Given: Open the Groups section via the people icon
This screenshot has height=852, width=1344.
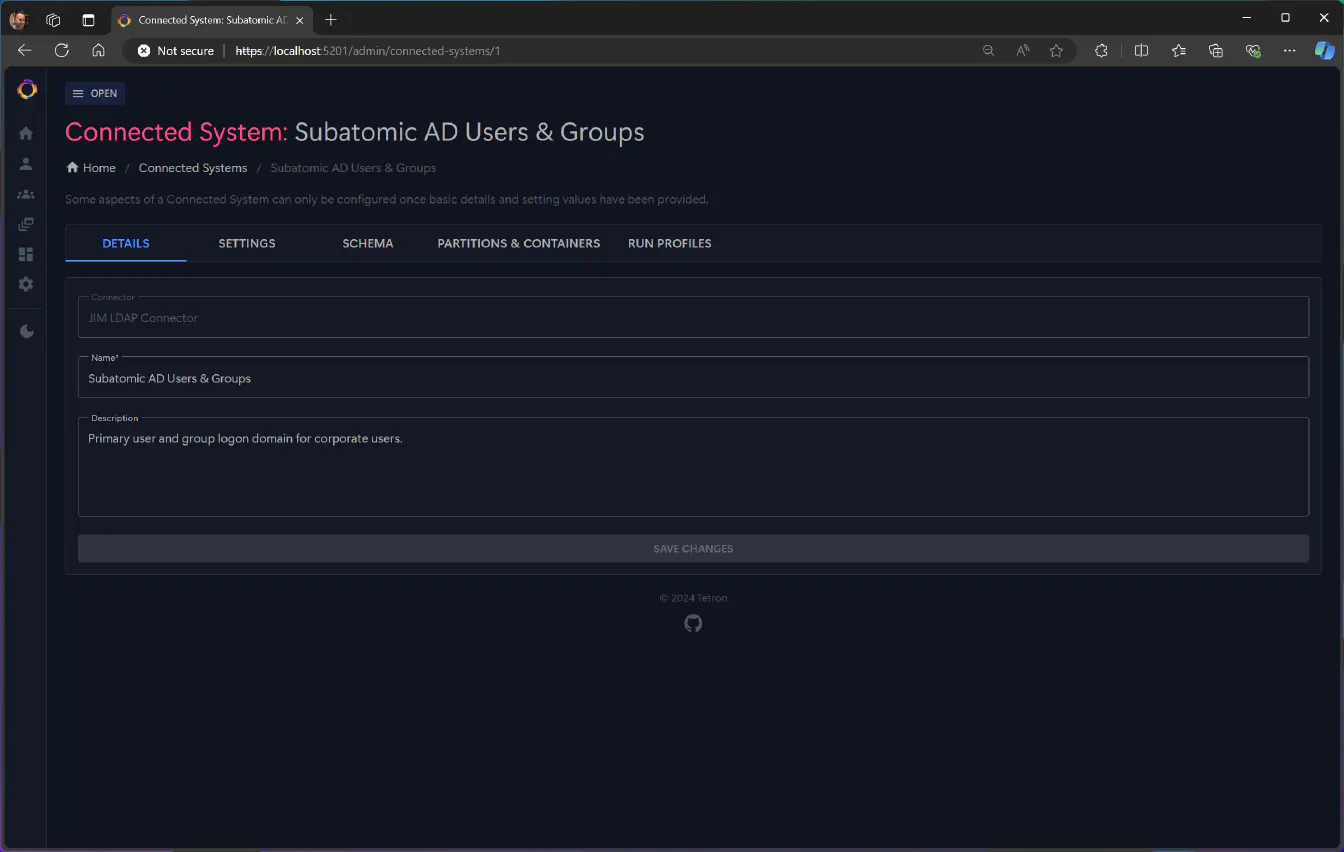Looking at the screenshot, I should (25, 194).
